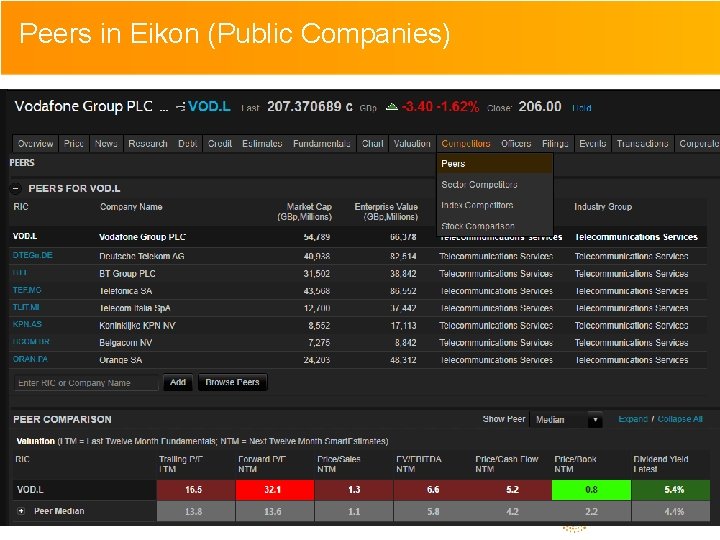
Task: Switch to the Events tab
Action: [x=592, y=144]
